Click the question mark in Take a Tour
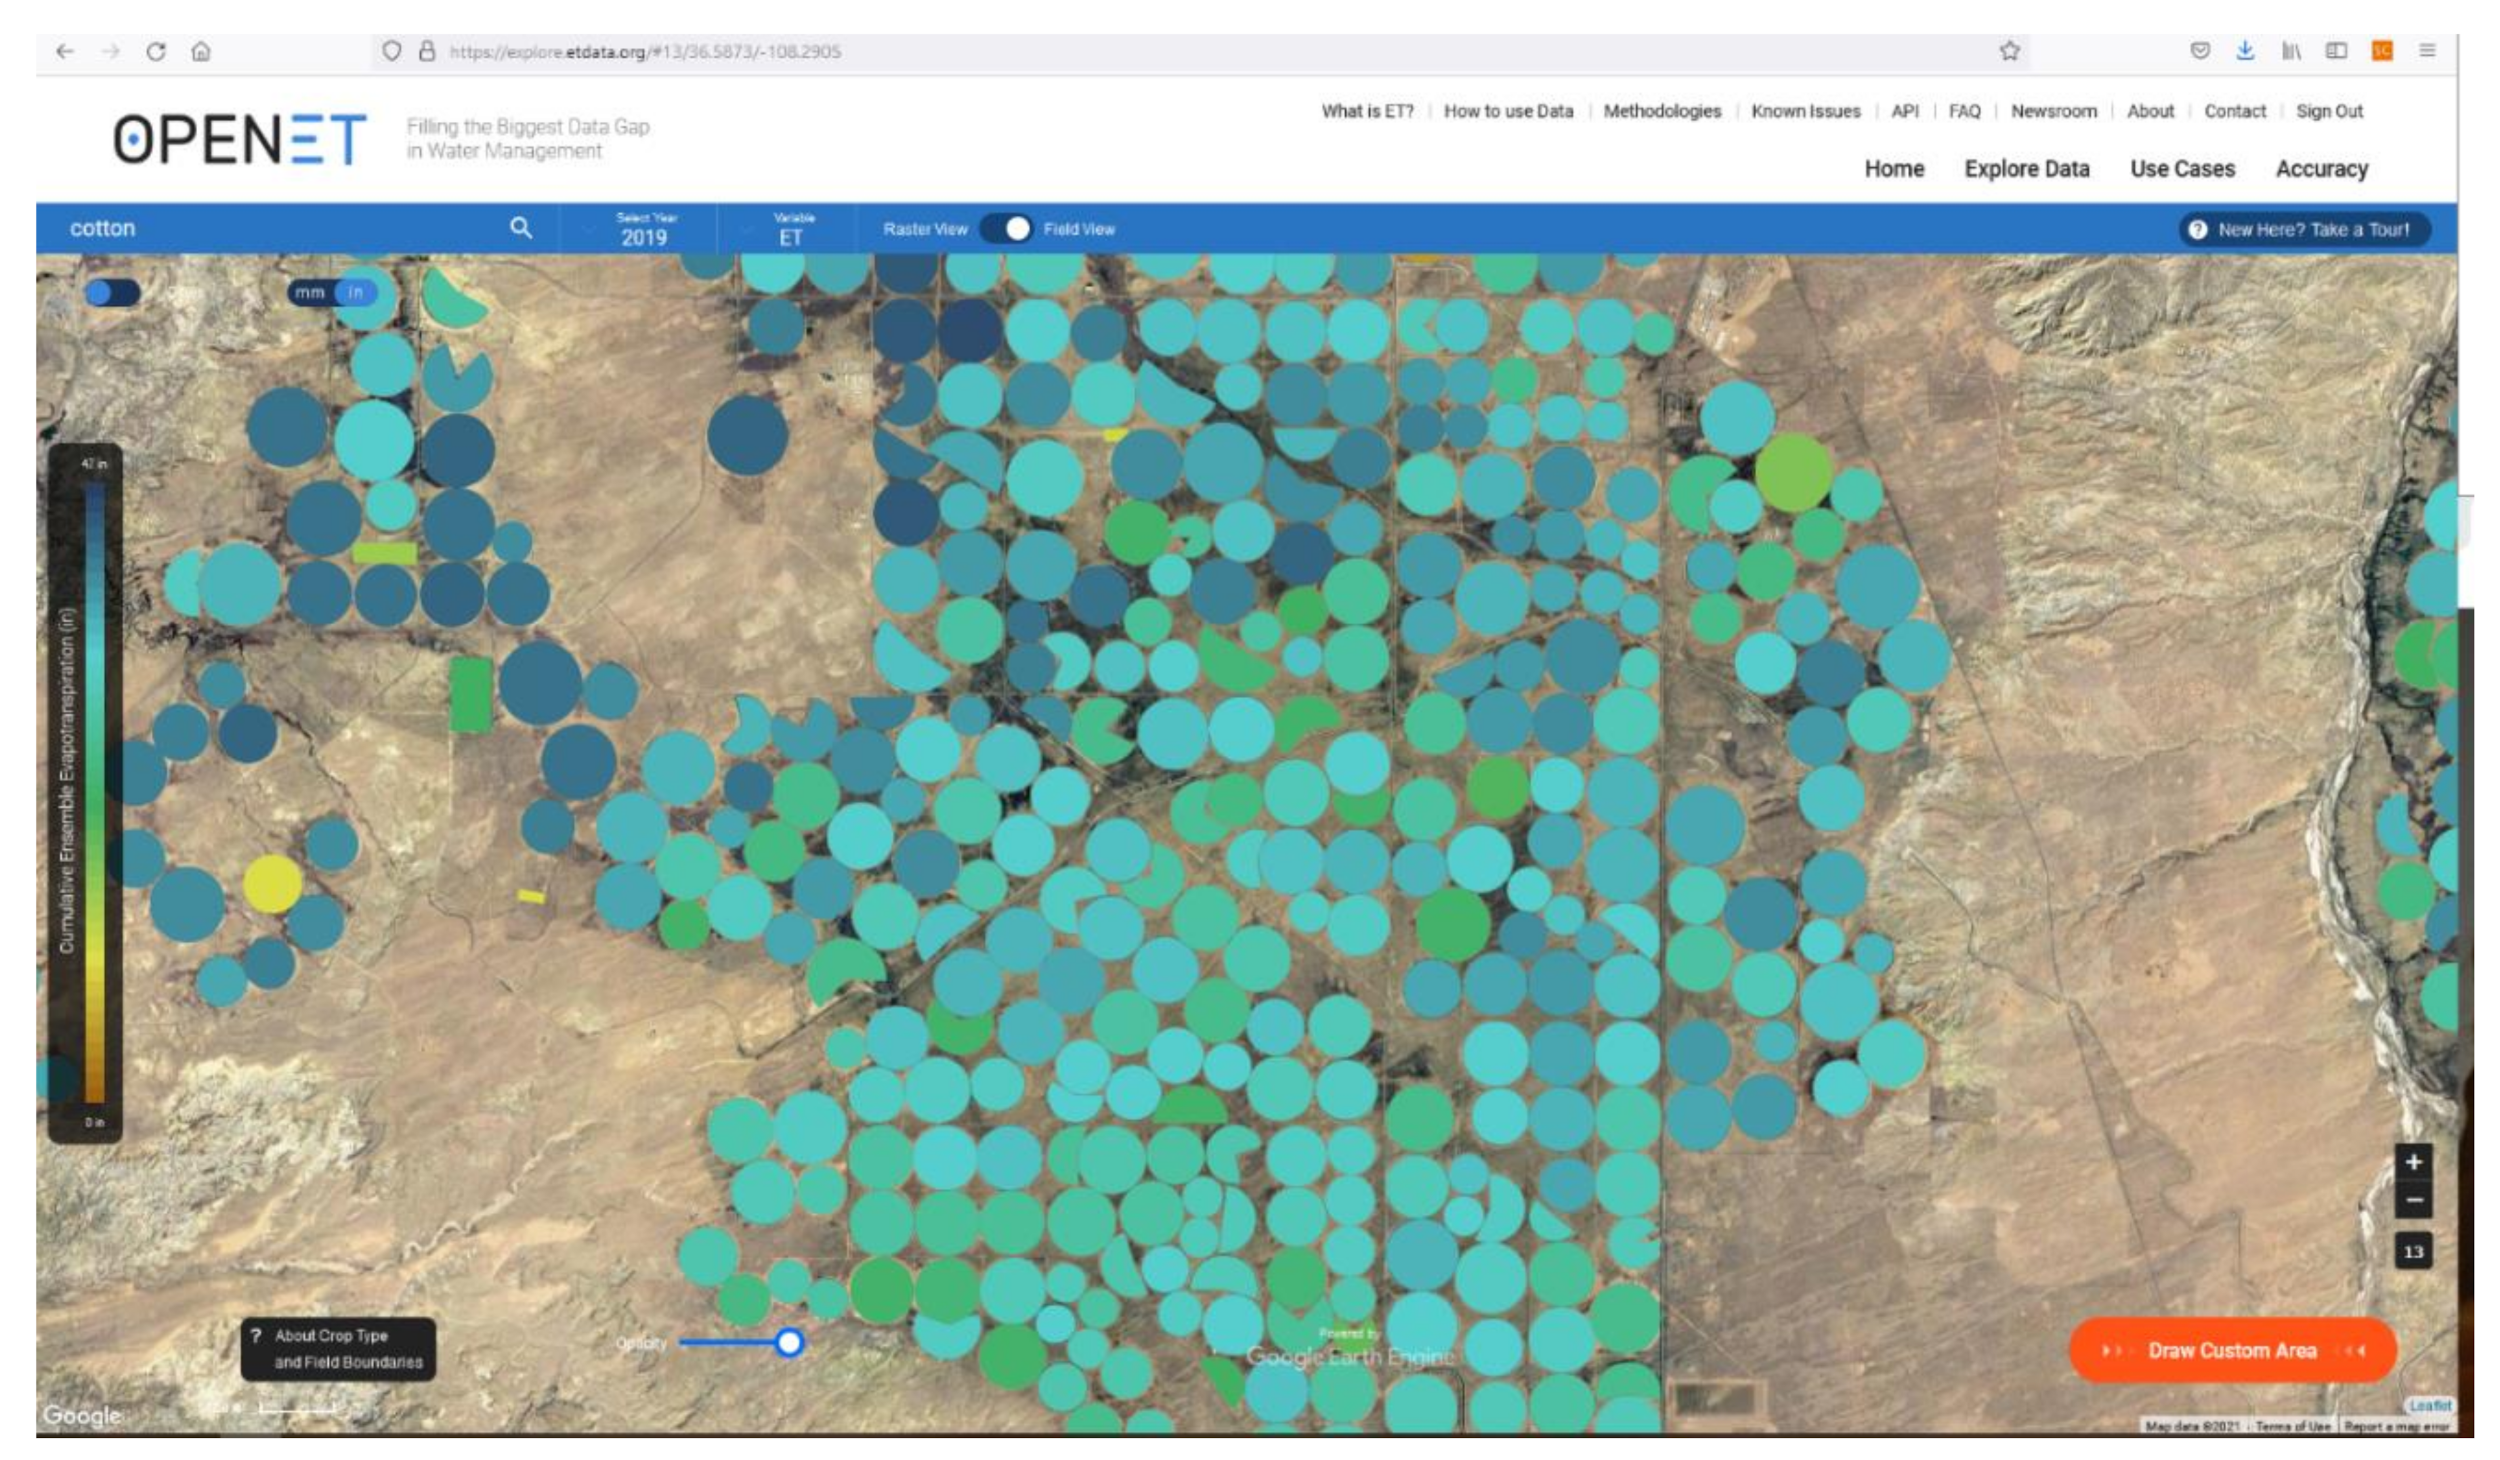This screenshot has width=2500, height=1460. 2198,230
